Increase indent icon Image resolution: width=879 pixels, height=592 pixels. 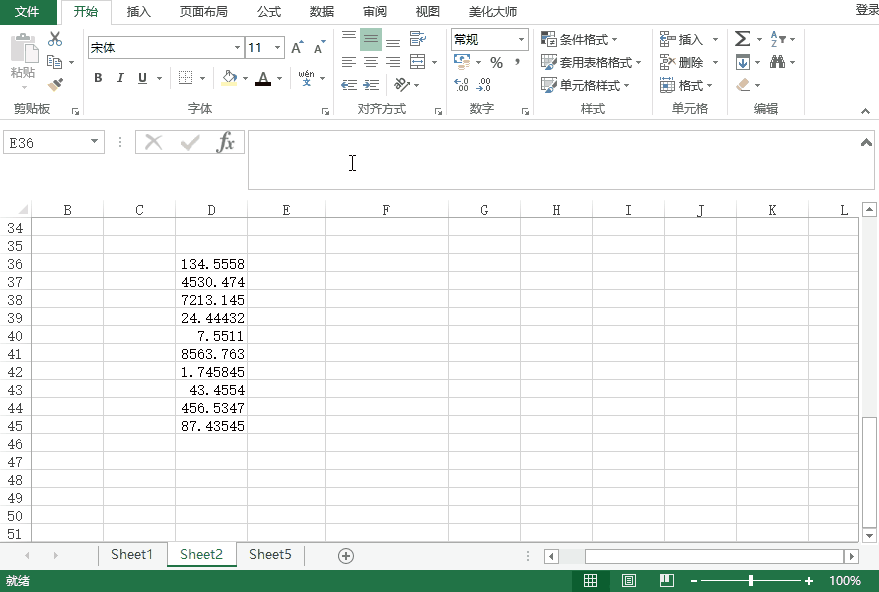pyautogui.click(x=371, y=85)
